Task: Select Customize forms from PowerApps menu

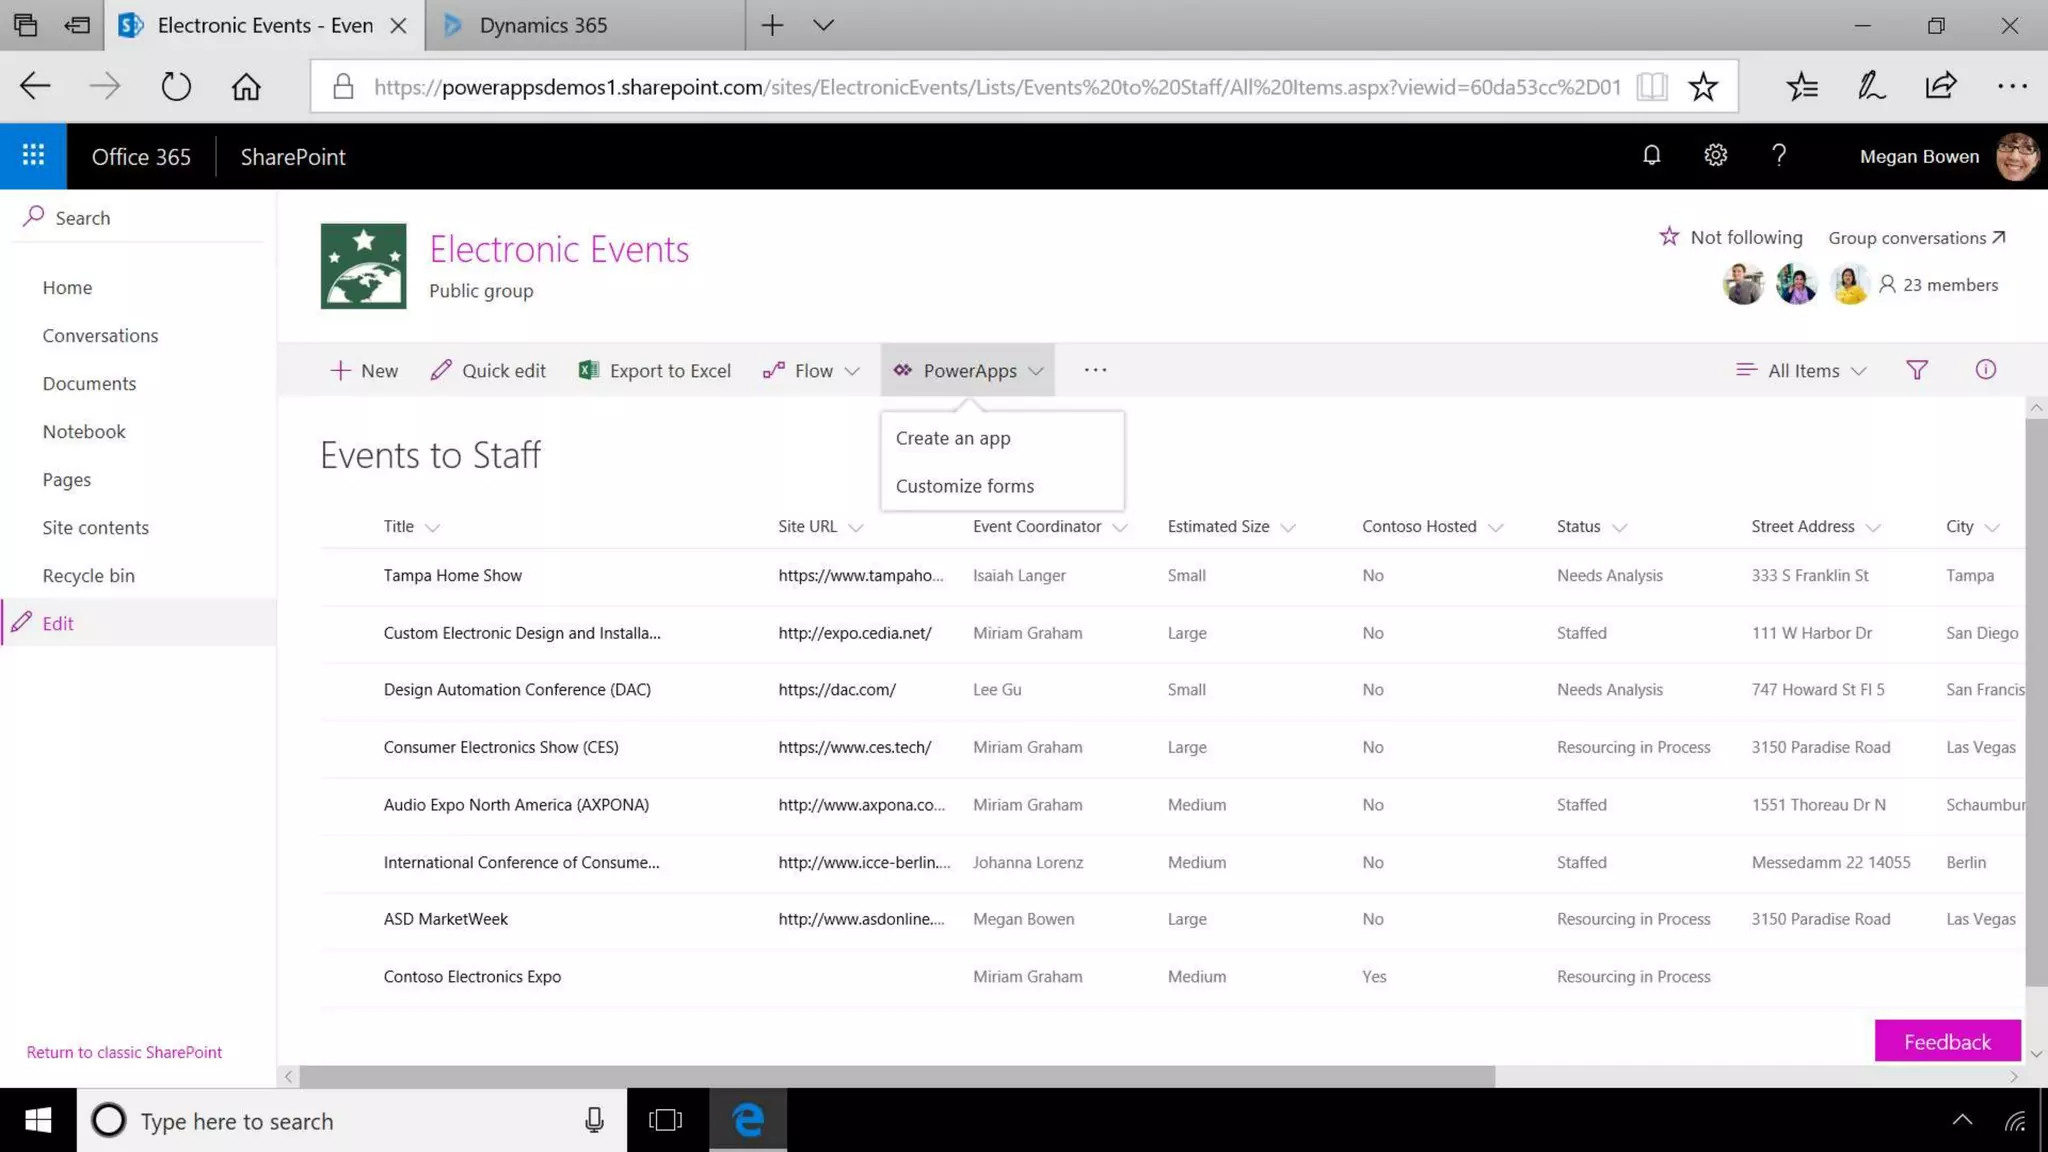Action: click(964, 486)
